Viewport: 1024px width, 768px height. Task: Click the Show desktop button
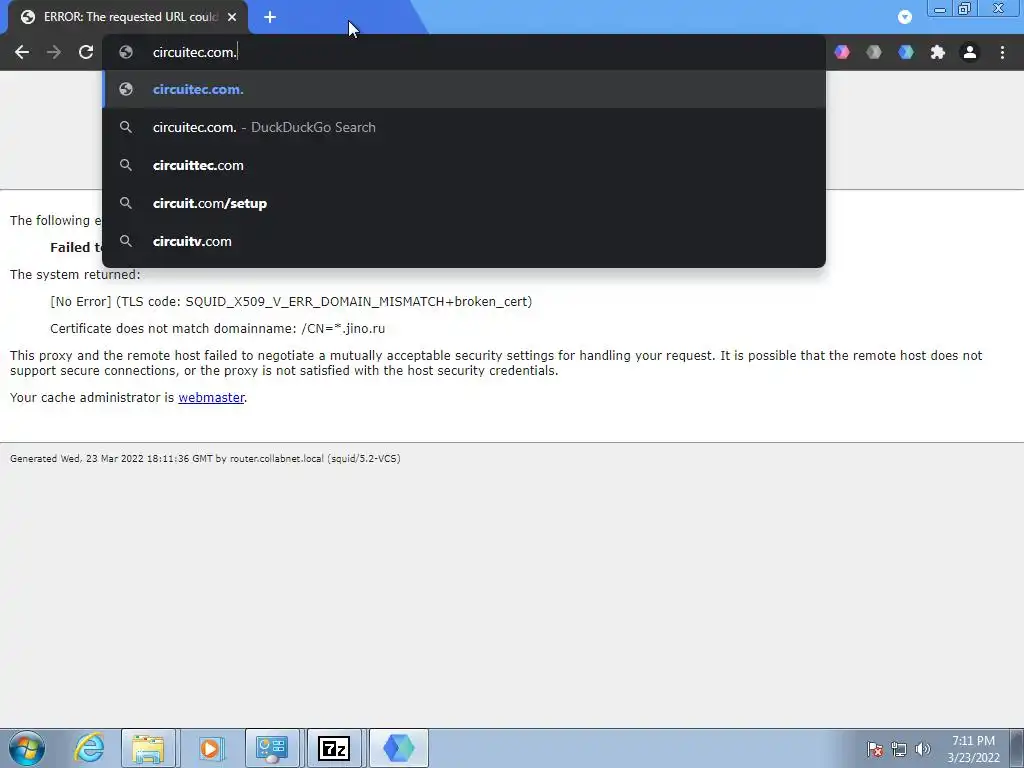1017,748
